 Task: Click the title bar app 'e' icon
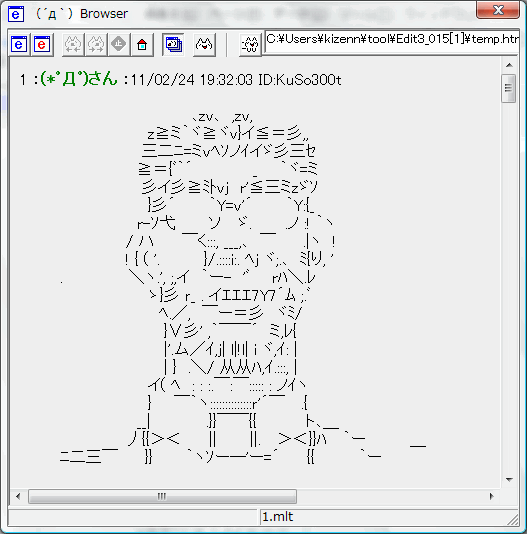(16, 14)
